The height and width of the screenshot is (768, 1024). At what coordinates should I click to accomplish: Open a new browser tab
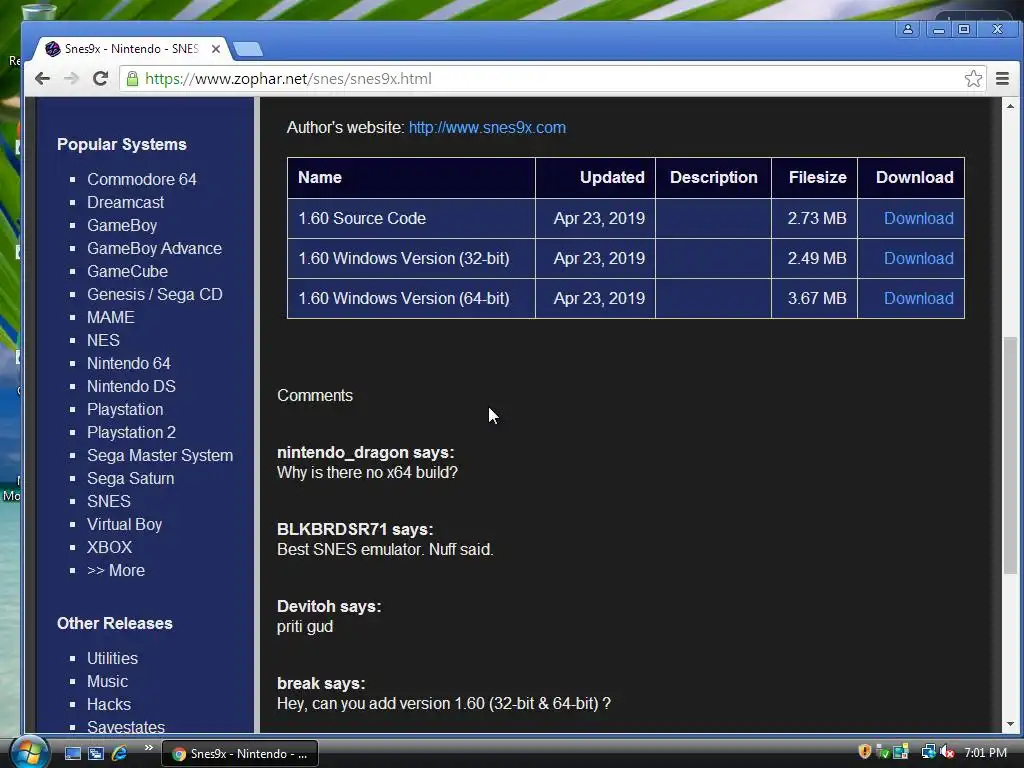tap(248, 49)
